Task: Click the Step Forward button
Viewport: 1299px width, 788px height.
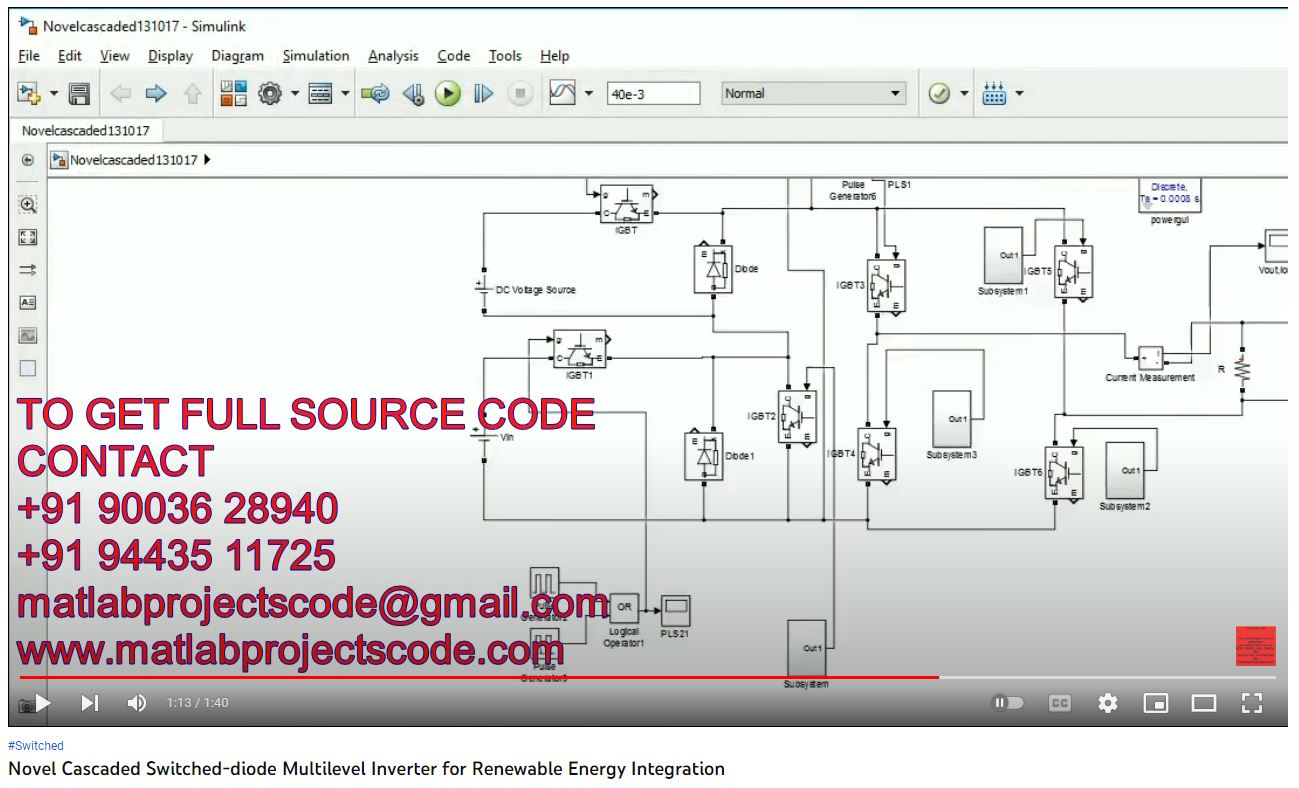Action: coord(483,94)
